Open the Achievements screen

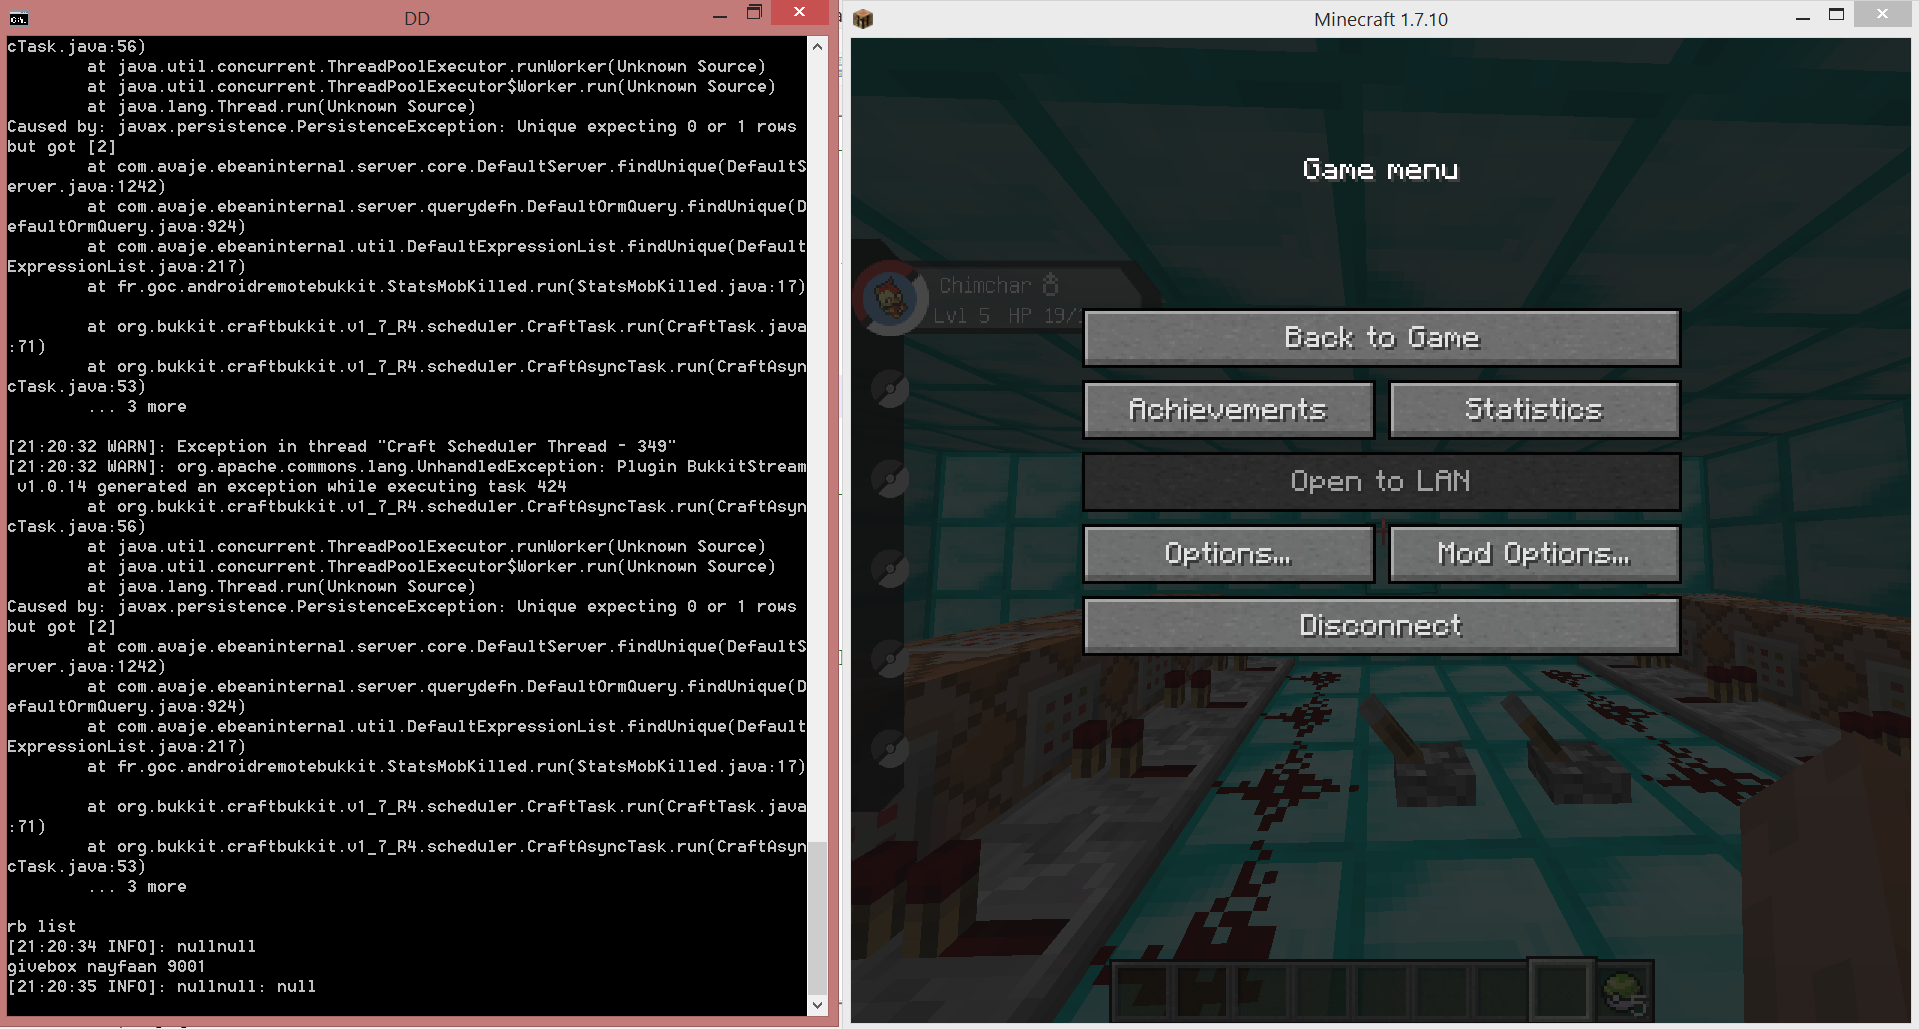[1228, 409]
